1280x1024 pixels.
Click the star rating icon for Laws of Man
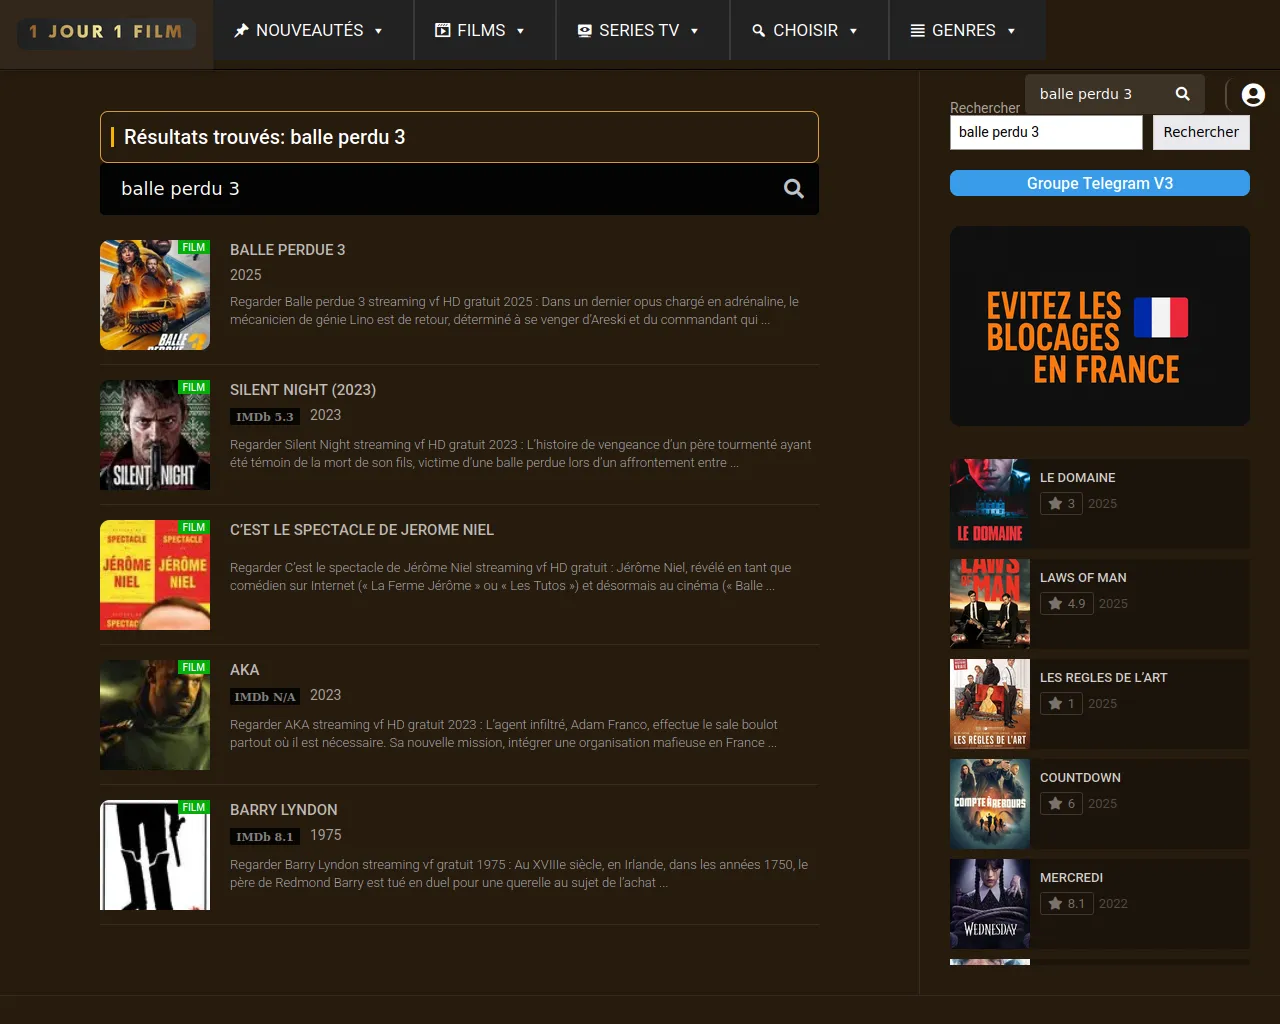[1055, 604]
